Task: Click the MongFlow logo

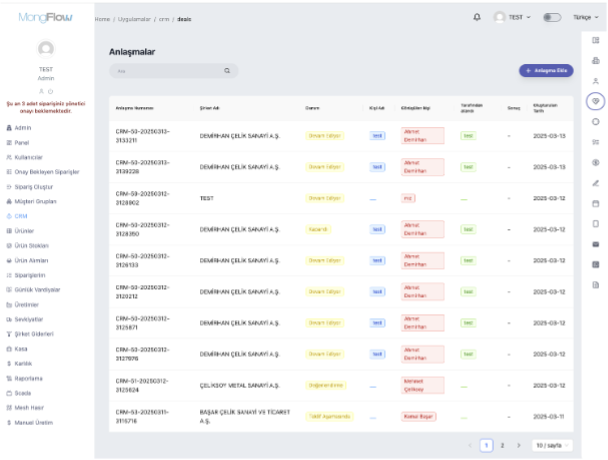Action: (45, 17)
